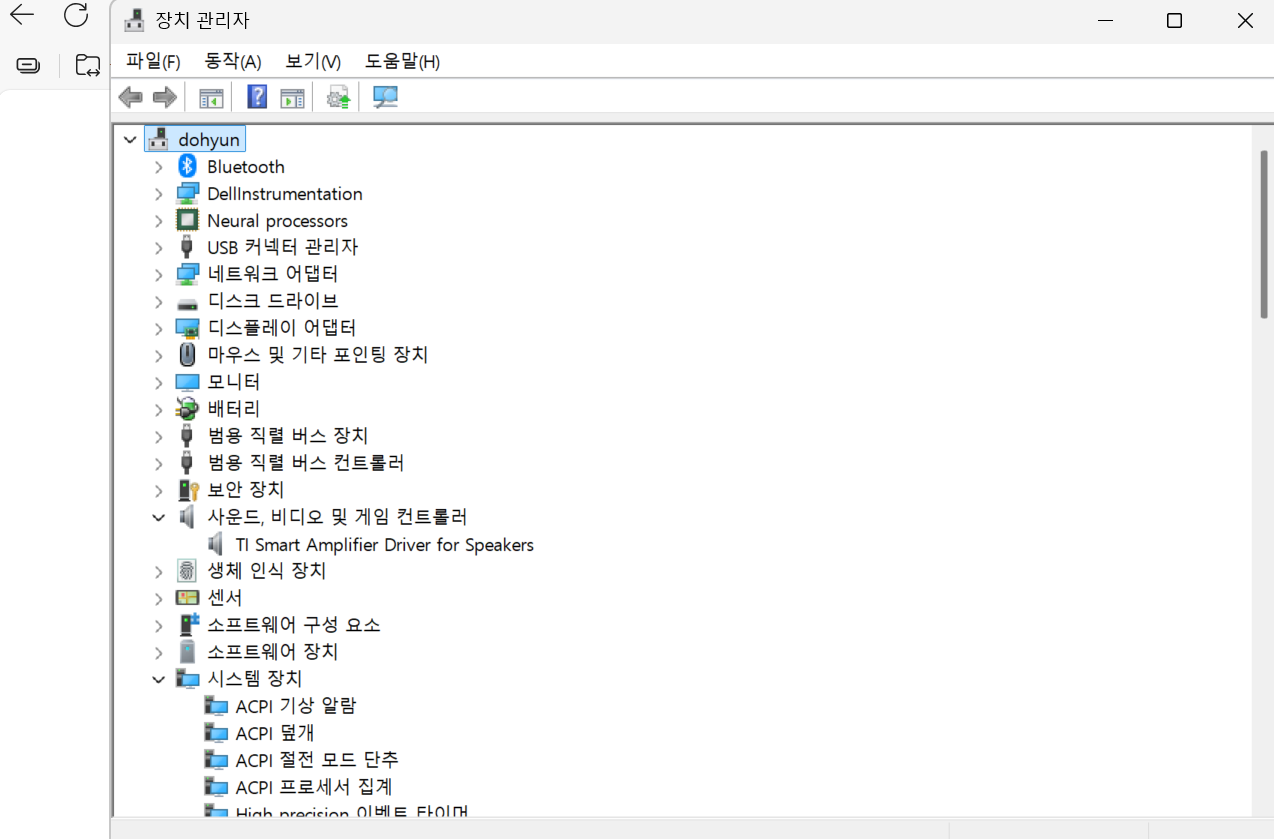1274x839 pixels.
Task: Click the 디스크 드라이브 icon
Action: [x=187, y=302]
